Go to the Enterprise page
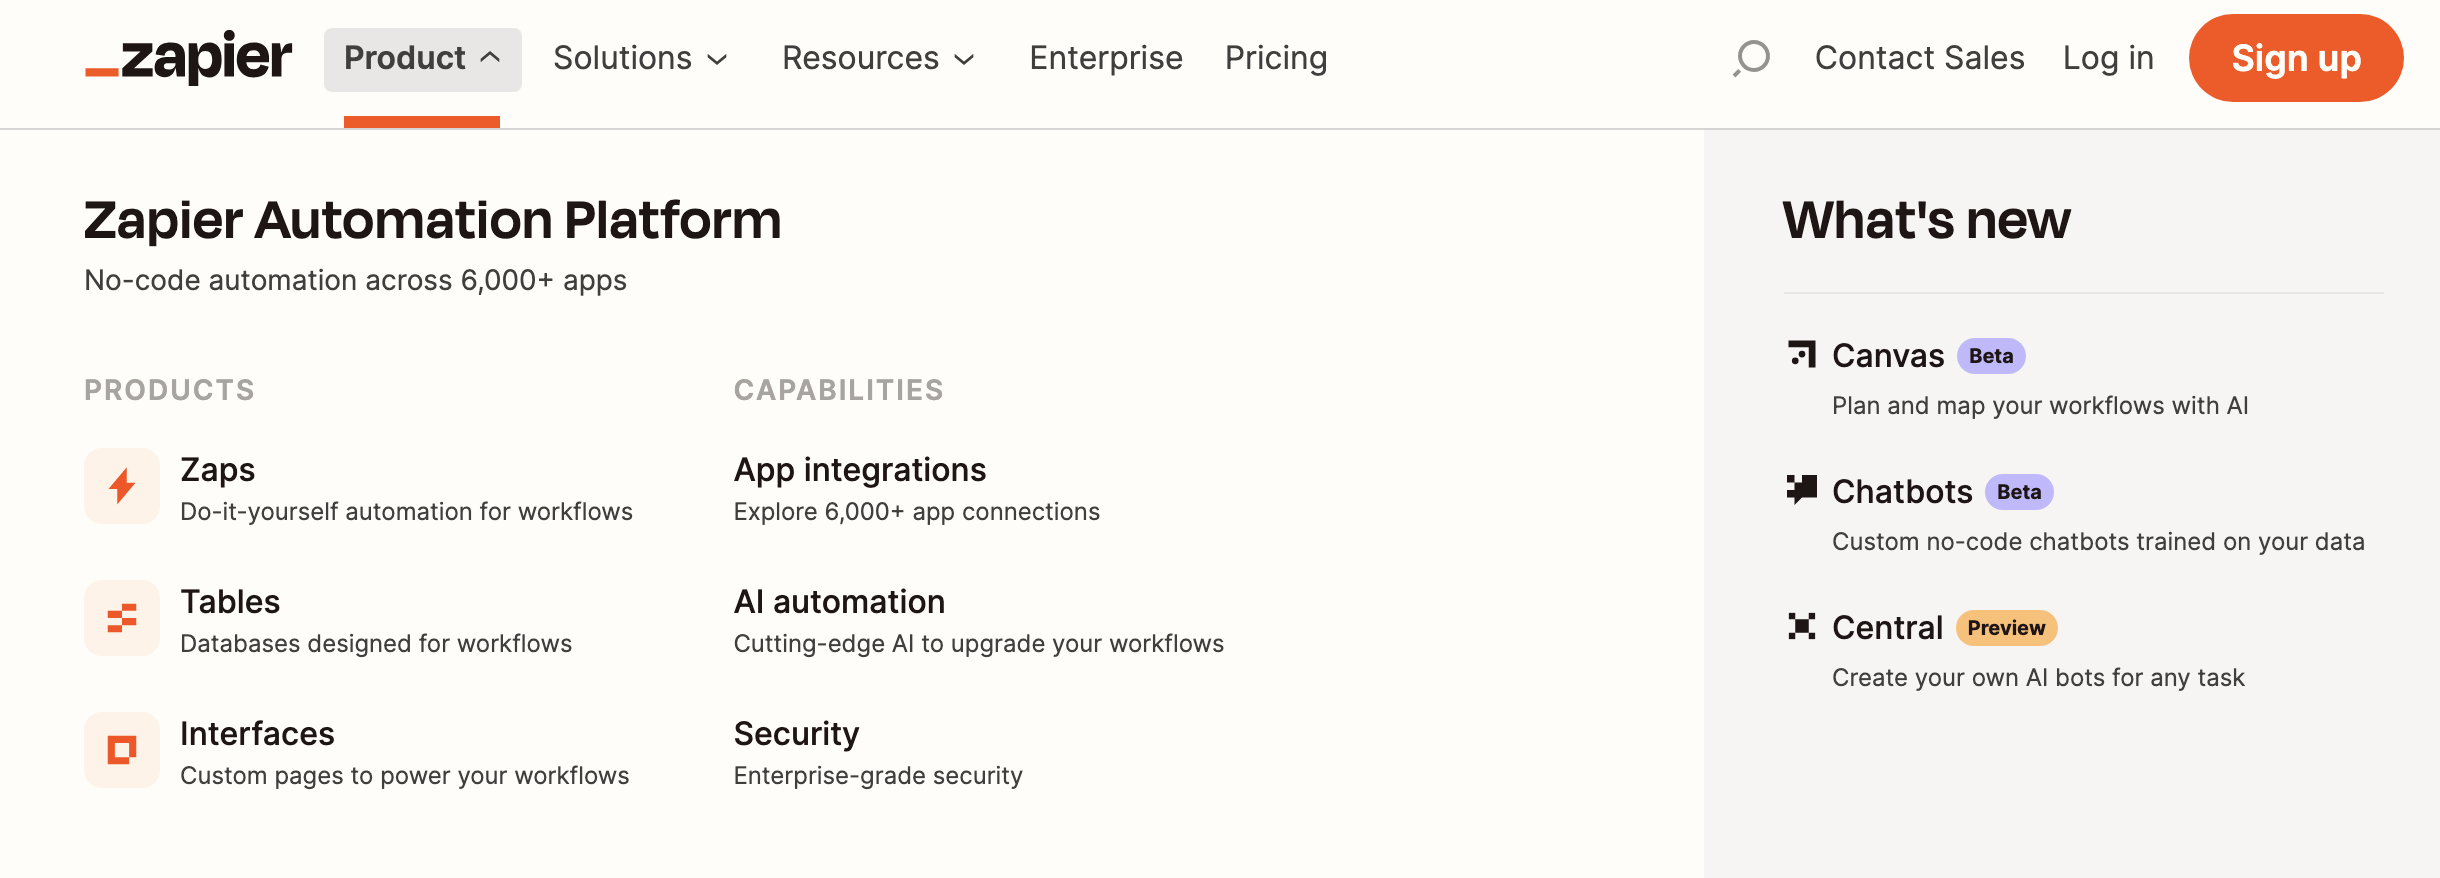 (x=1105, y=59)
